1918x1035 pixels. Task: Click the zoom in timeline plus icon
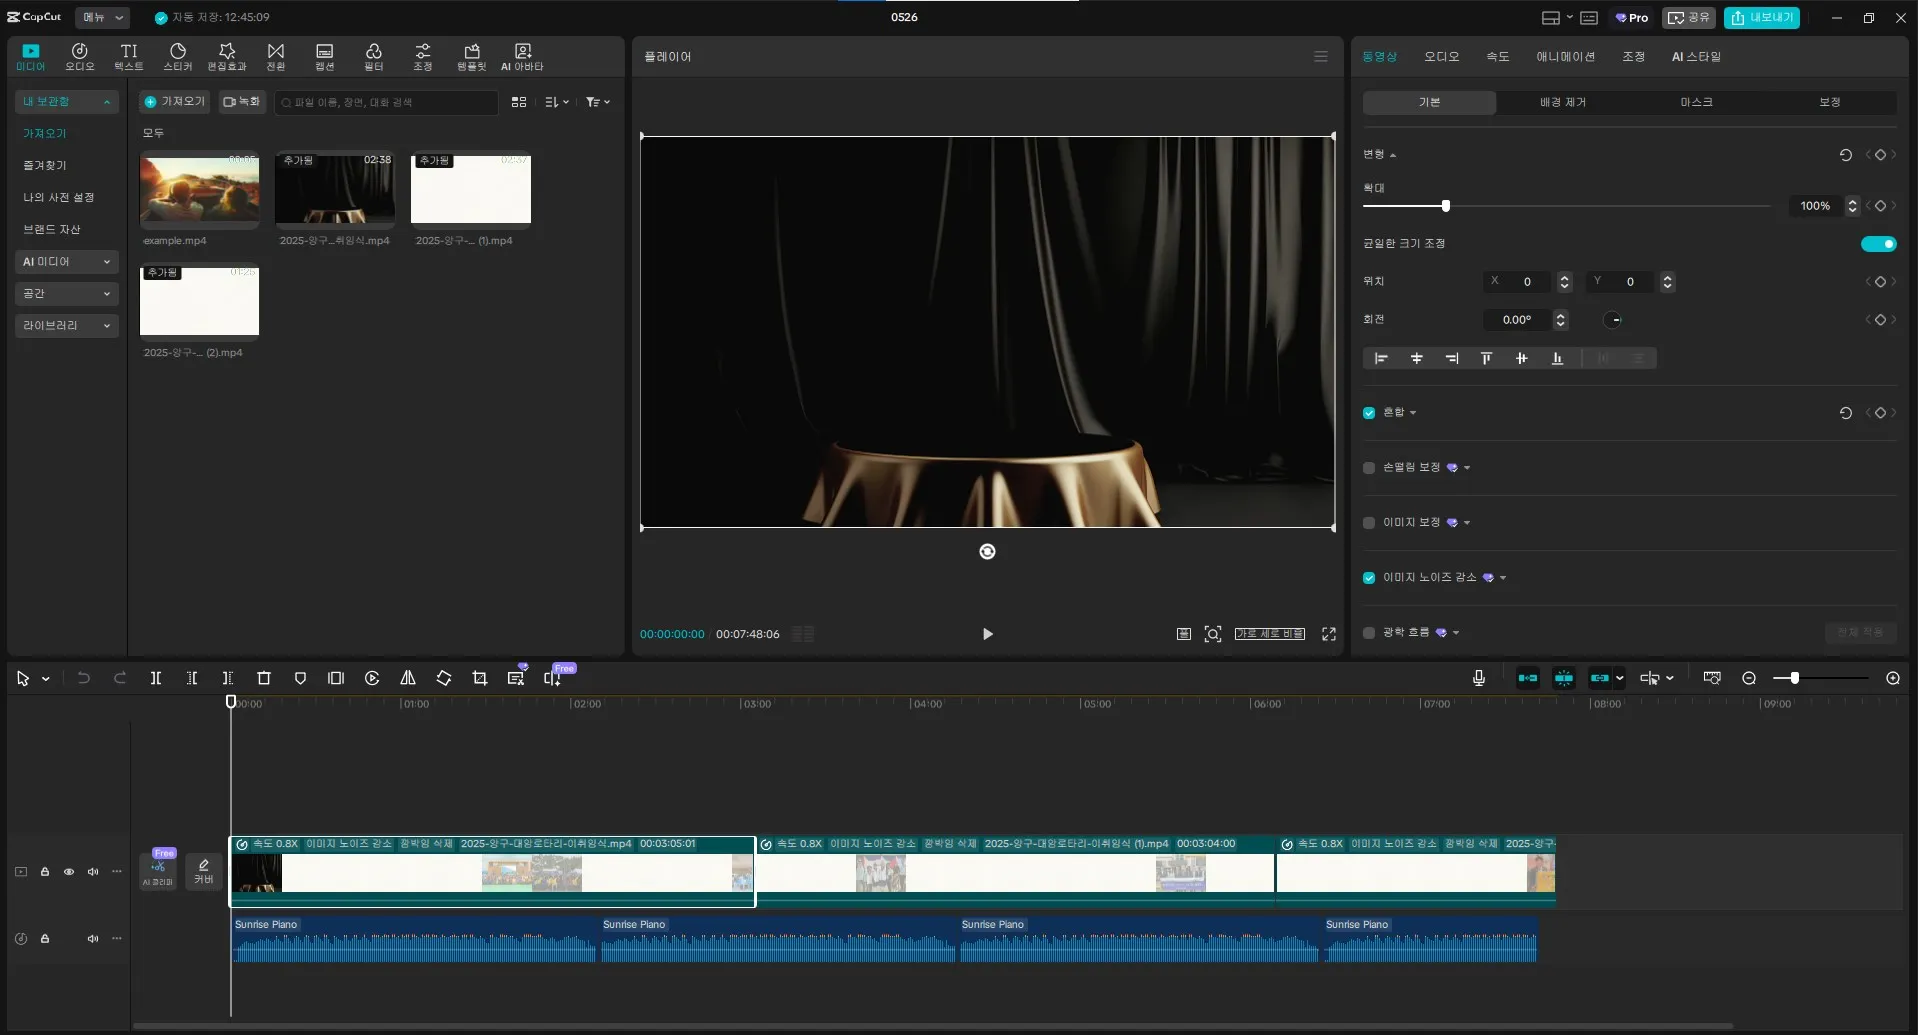(1893, 678)
